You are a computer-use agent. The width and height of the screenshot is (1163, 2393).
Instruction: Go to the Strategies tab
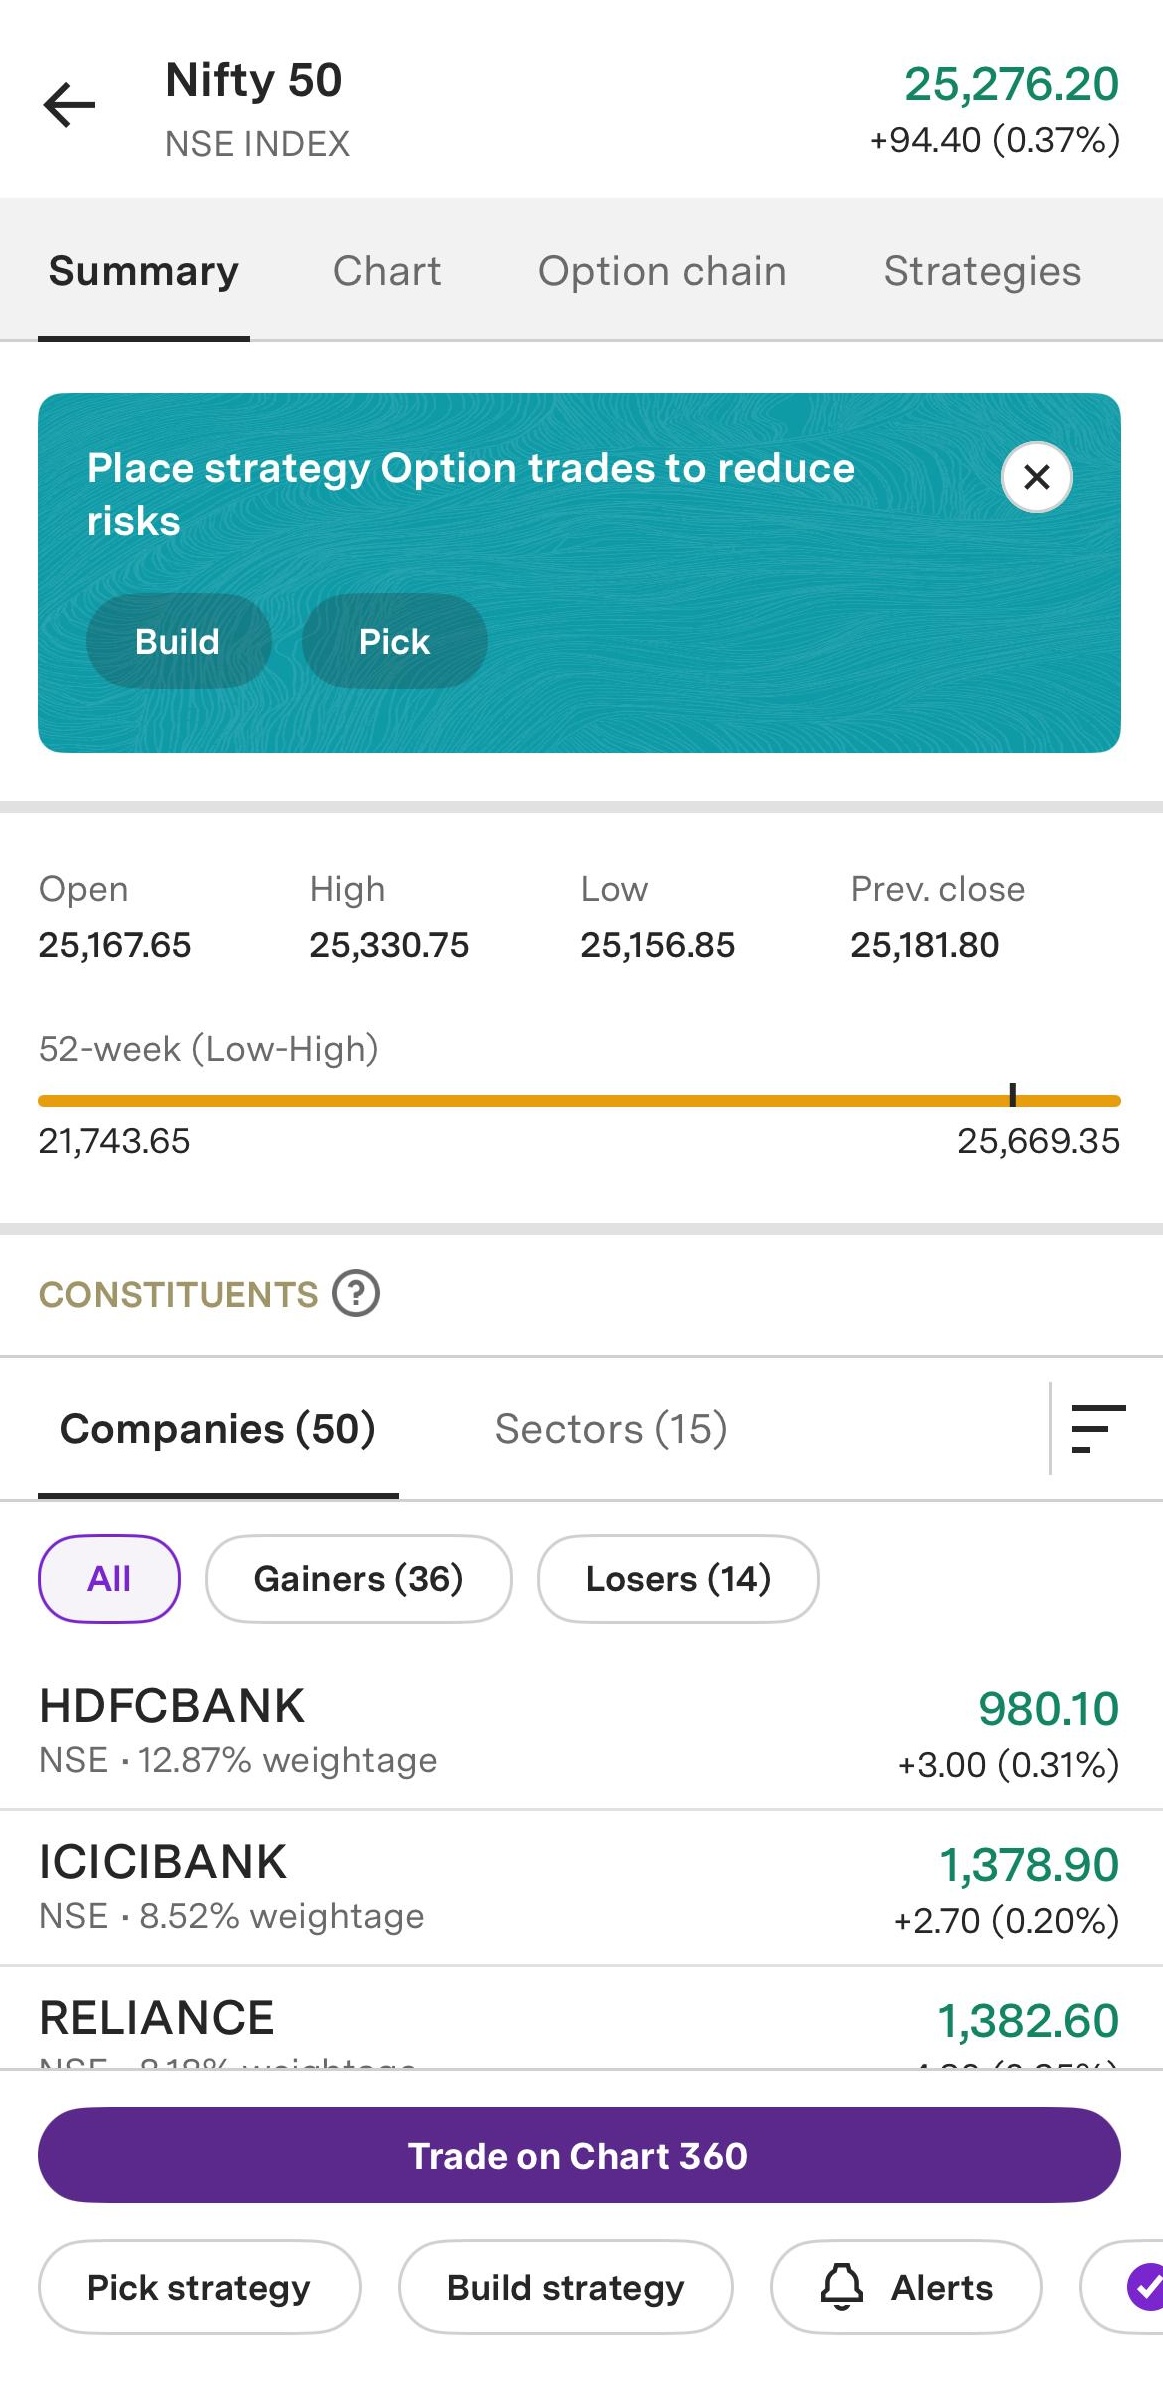[x=982, y=271]
